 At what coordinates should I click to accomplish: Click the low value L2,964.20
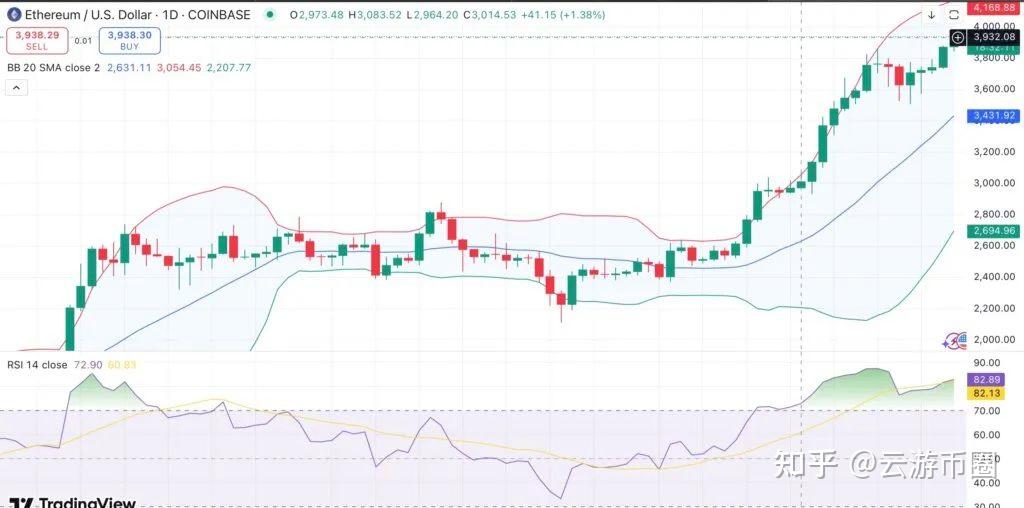pyautogui.click(x=432, y=14)
